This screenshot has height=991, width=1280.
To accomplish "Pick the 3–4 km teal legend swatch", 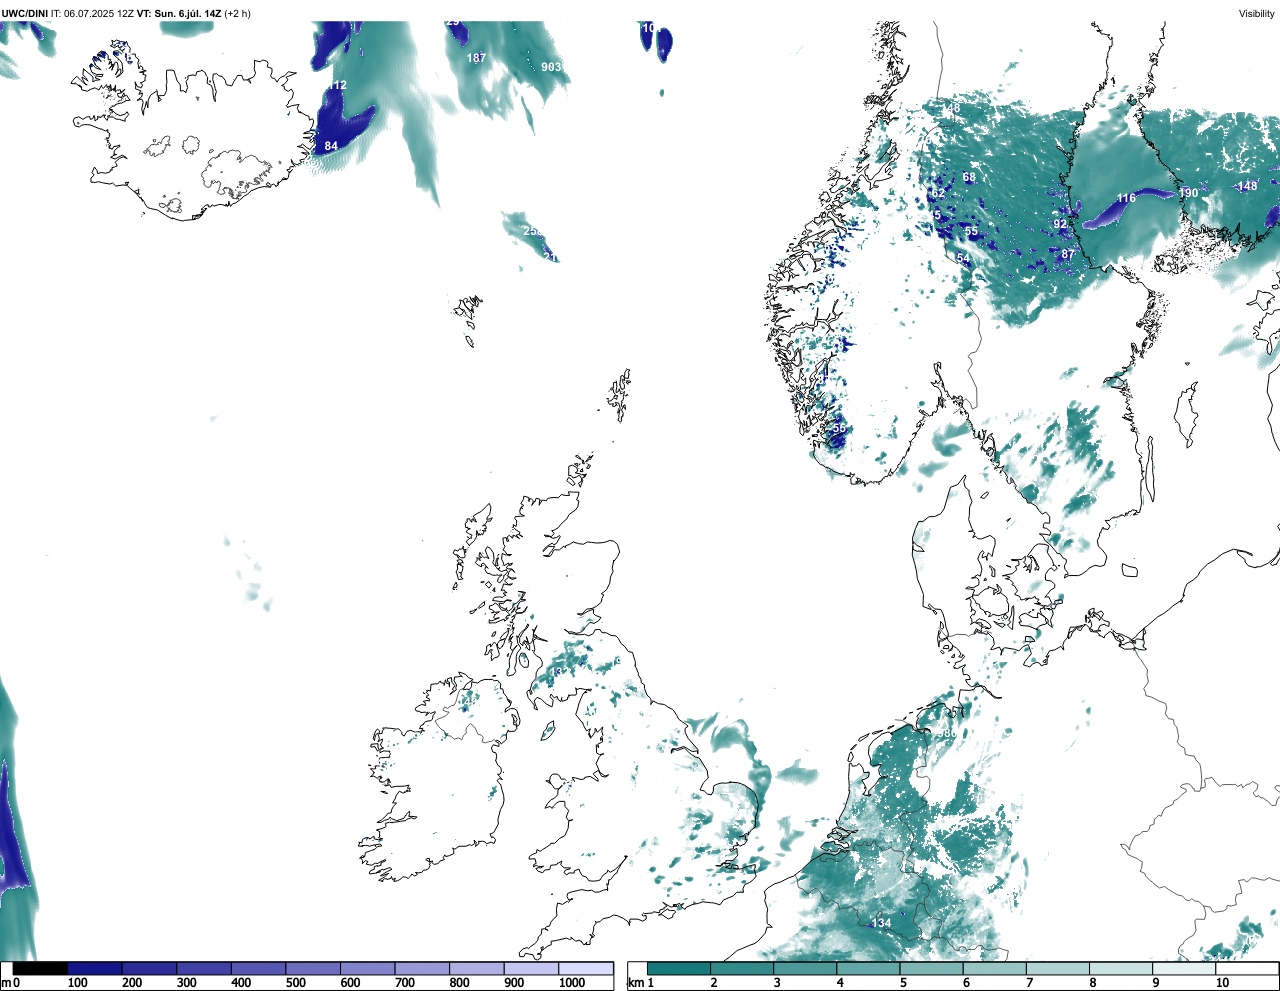I will click(805, 969).
